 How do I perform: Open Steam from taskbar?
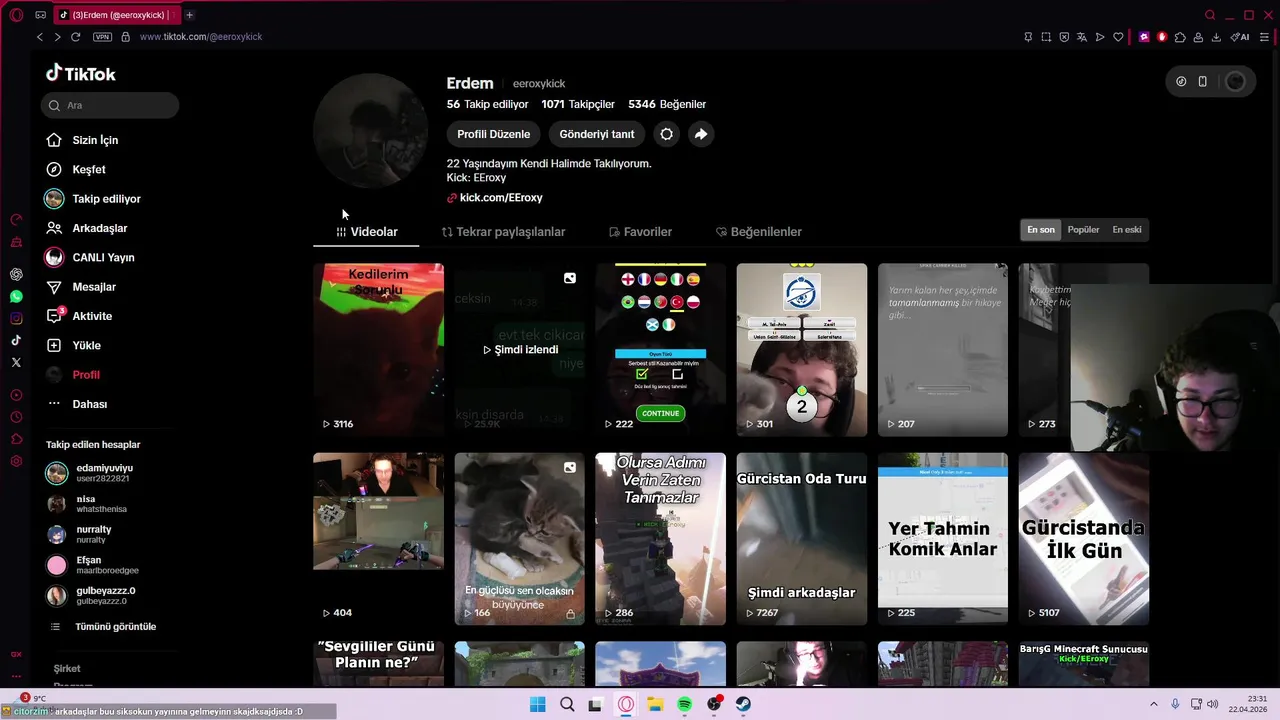click(x=744, y=704)
